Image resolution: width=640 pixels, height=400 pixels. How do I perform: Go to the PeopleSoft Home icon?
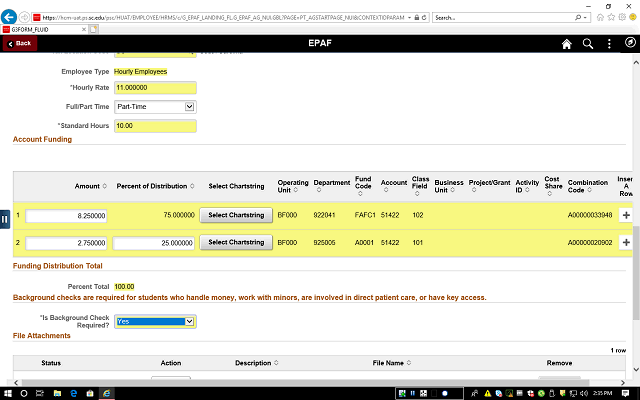(x=567, y=44)
